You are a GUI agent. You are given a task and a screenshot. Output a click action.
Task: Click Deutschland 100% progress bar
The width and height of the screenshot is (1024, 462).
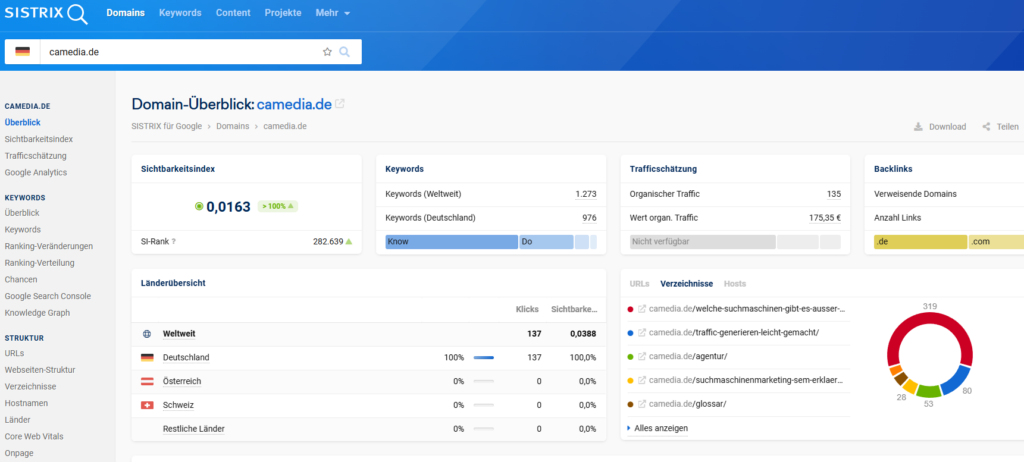click(x=483, y=357)
